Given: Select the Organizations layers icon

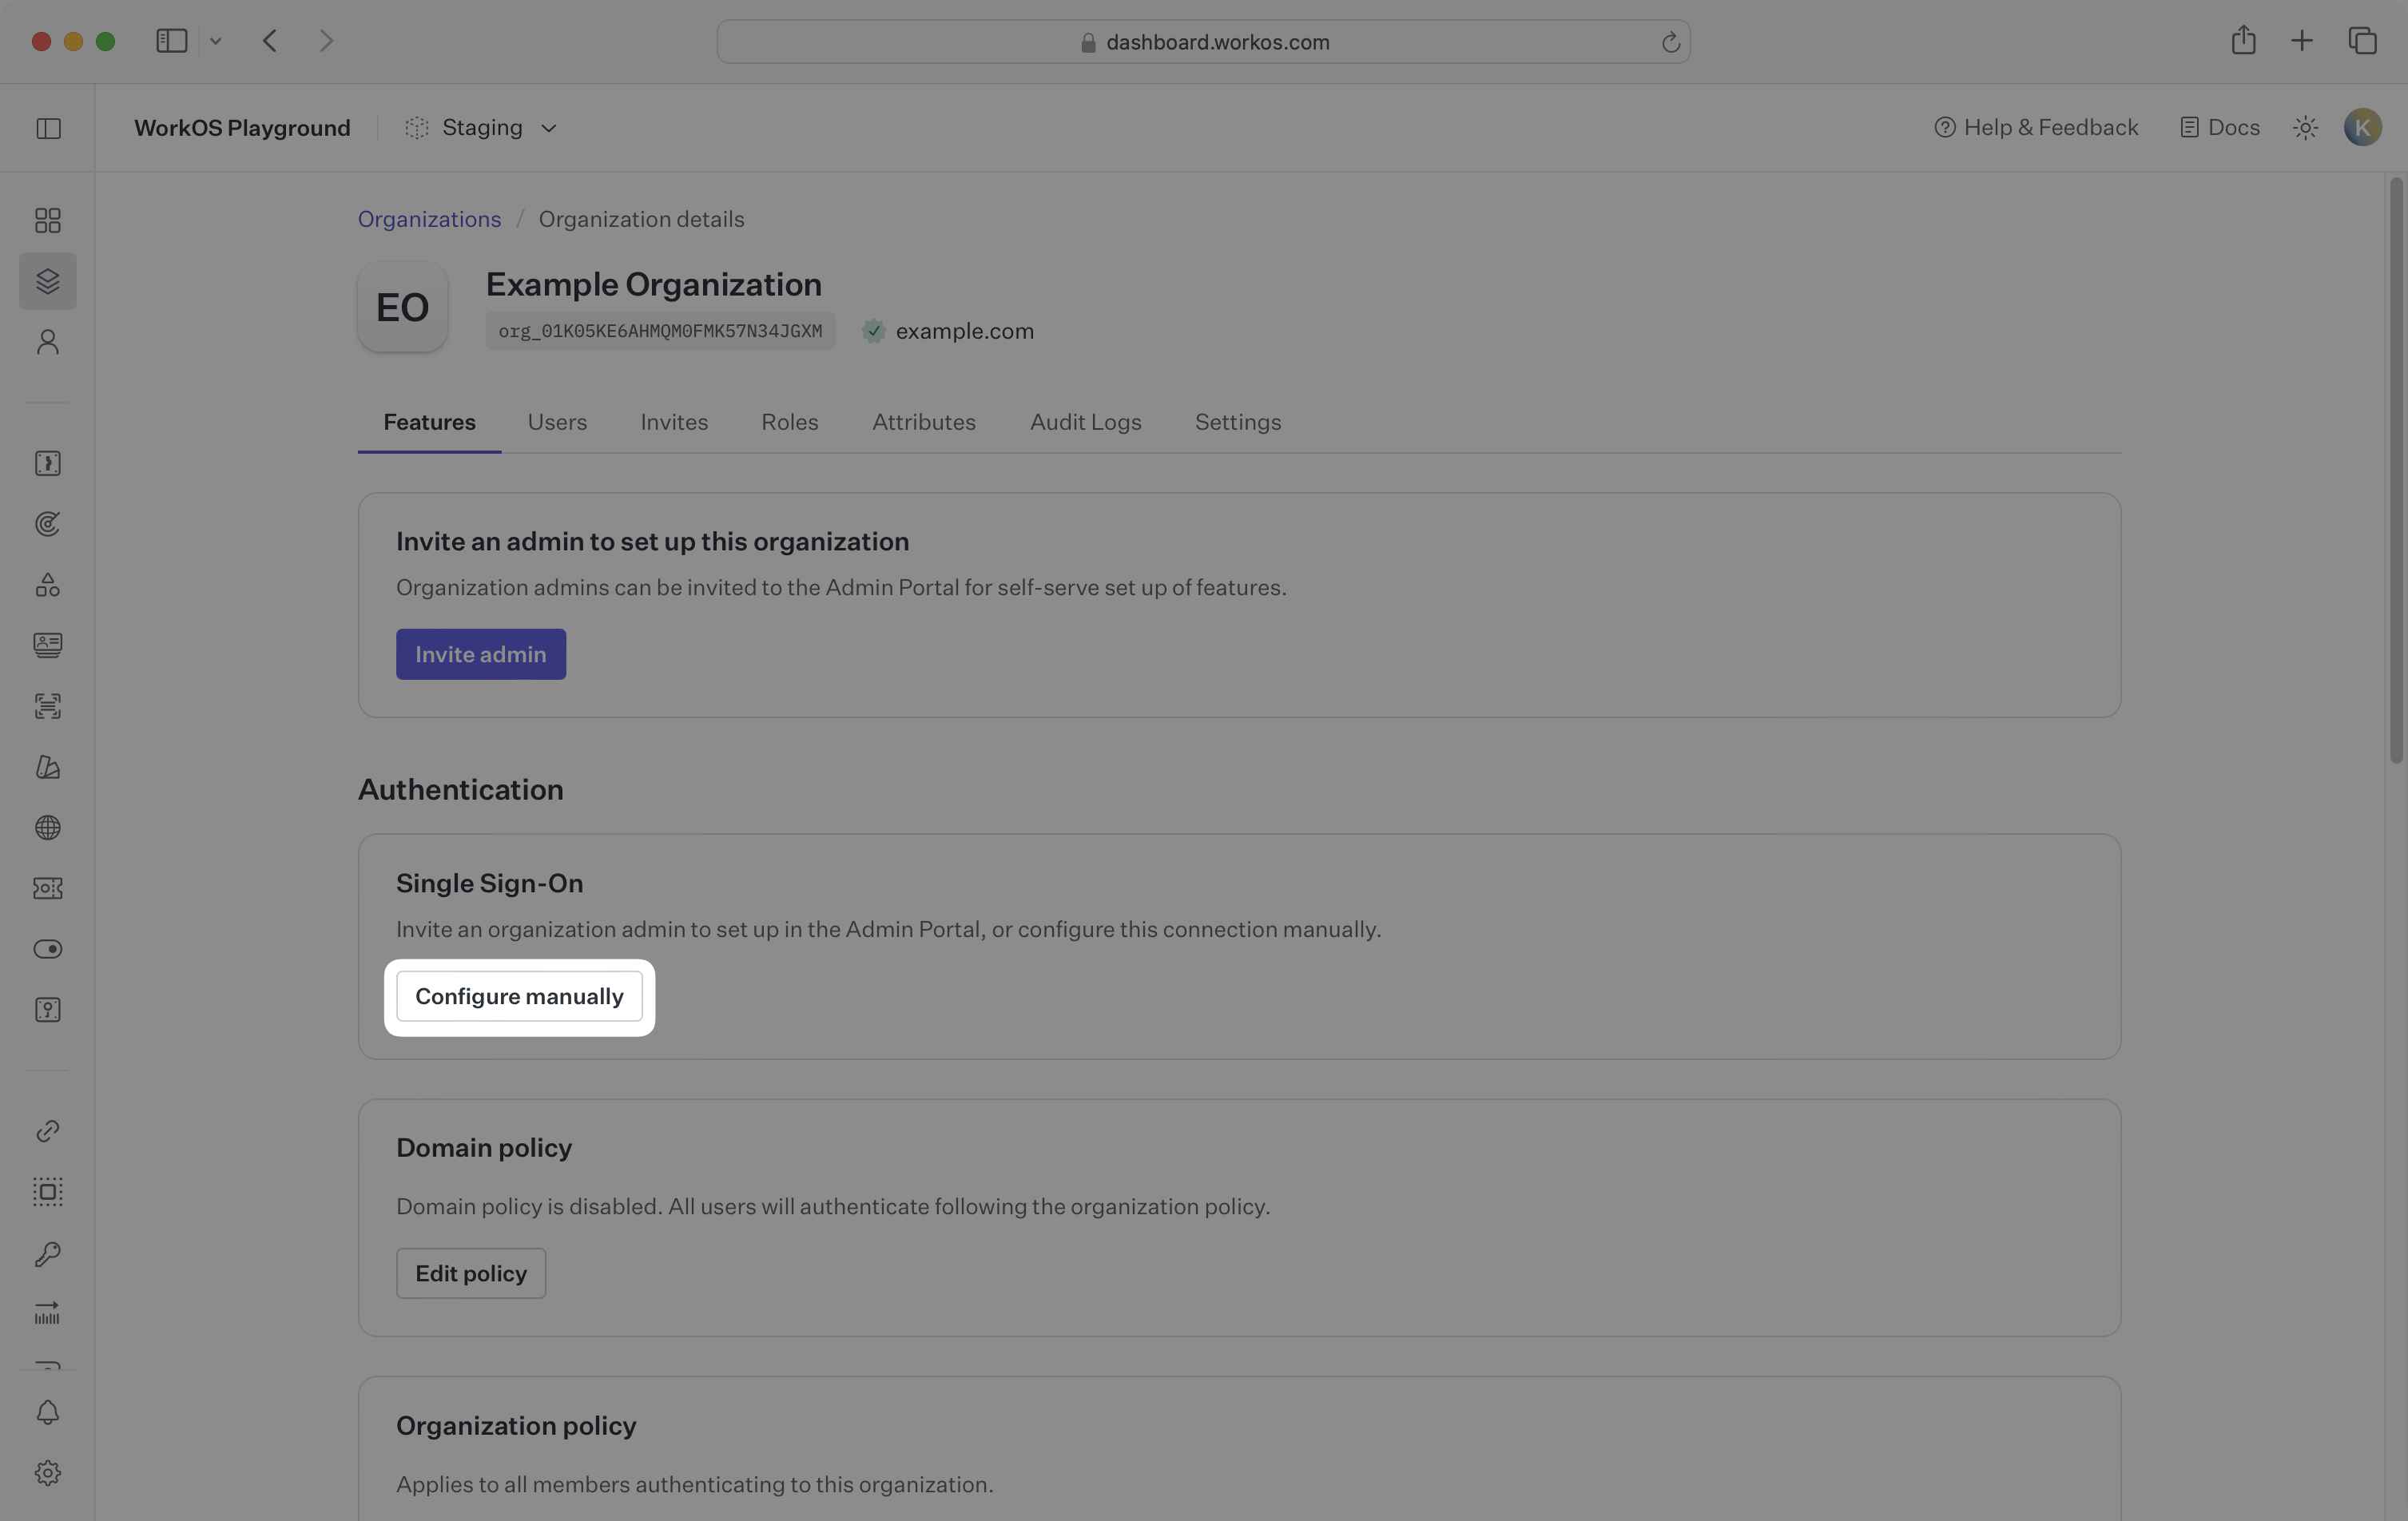Looking at the screenshot, I should point(47,281).
